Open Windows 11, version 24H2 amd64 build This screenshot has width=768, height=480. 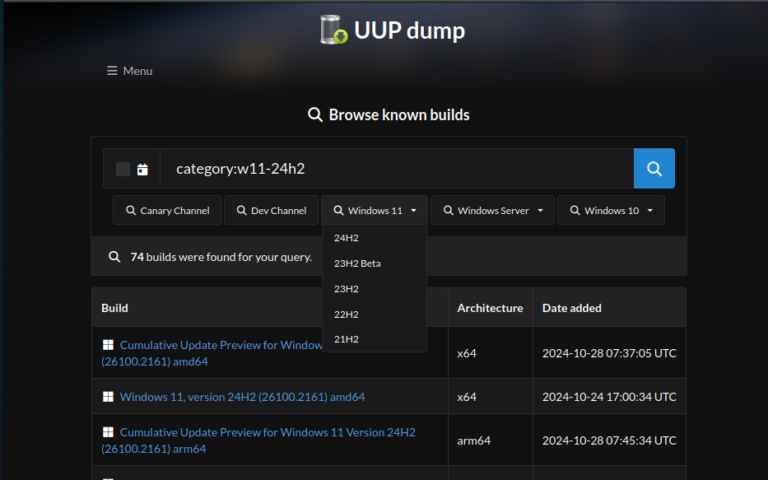242,397
